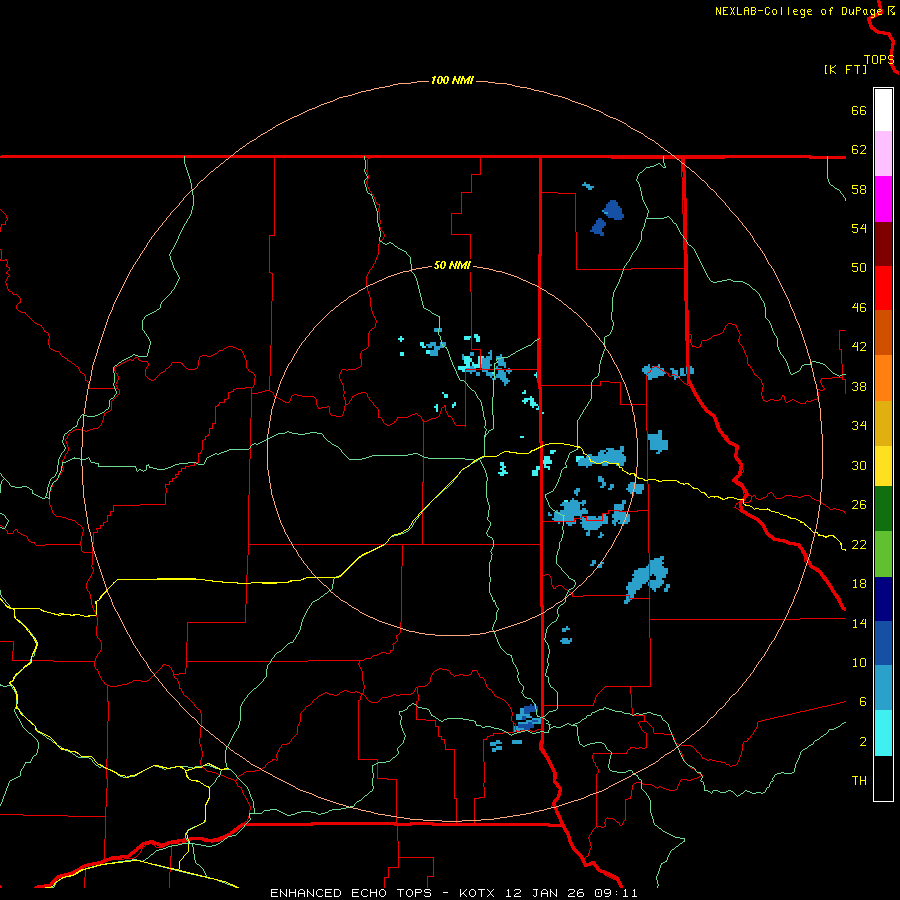Click the KOTX radar site identifier

(479, 893)
